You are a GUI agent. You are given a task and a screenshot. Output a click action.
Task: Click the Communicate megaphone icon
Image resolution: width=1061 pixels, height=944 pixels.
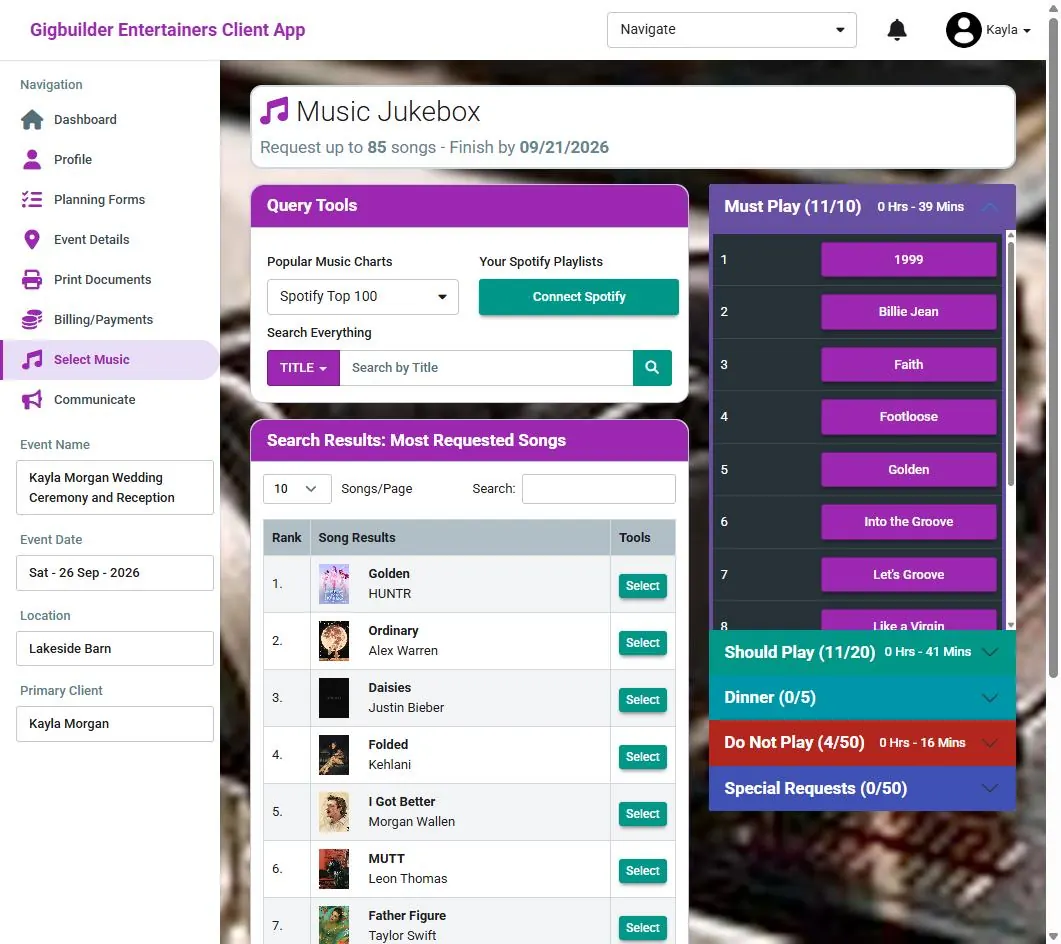tap(32, 399)
